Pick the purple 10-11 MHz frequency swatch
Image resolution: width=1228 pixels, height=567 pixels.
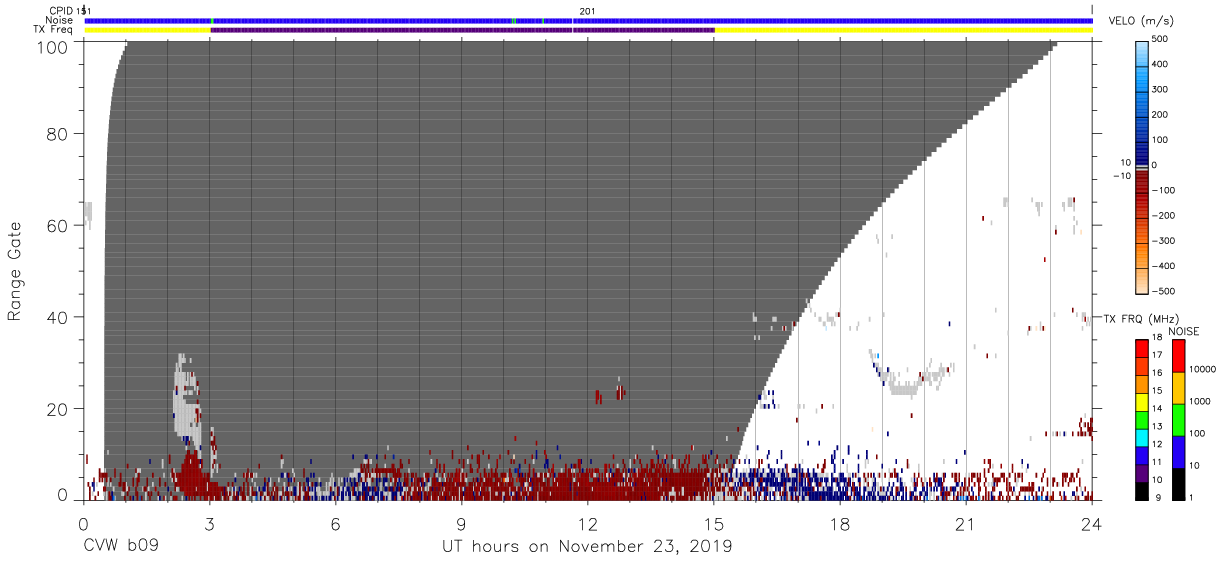click(x=1142, y=472)
